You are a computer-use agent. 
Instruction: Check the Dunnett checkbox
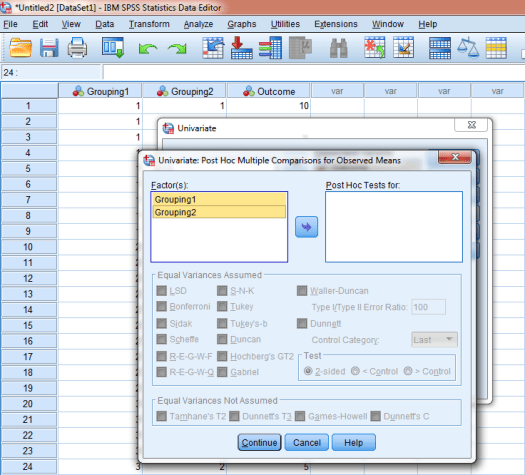[x=302, y=323]
